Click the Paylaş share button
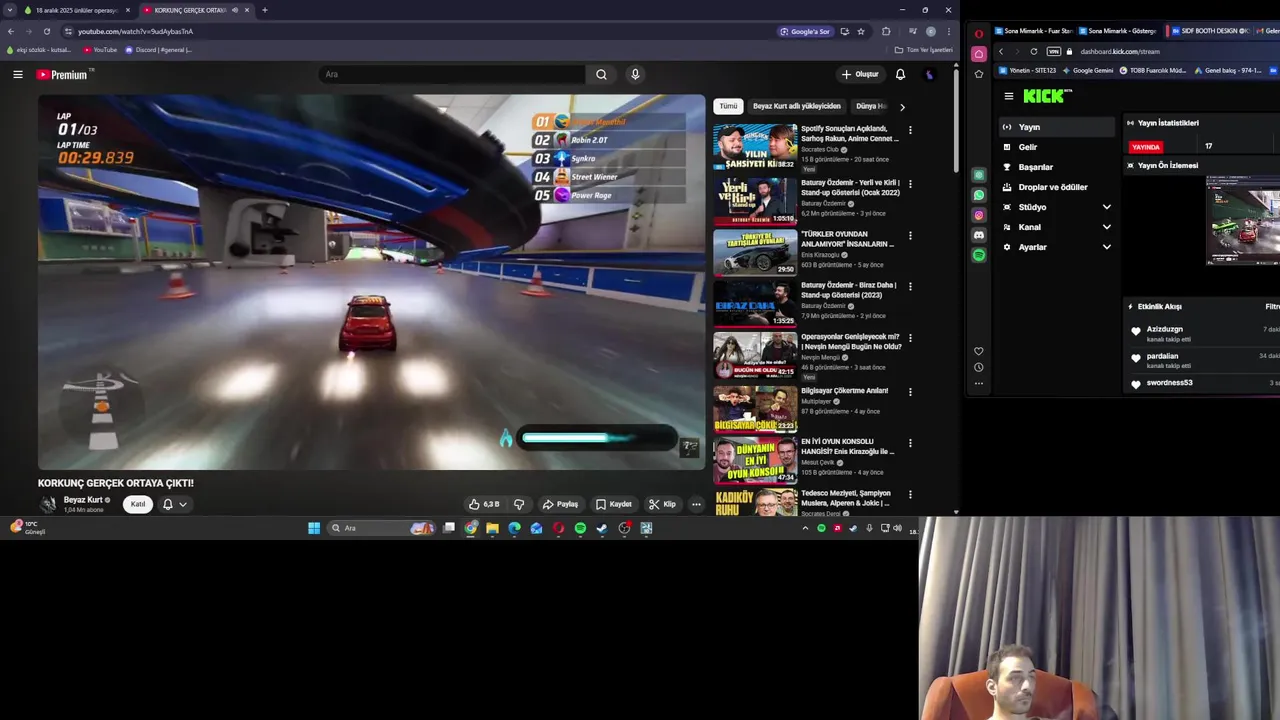1280x720 pixels. tap(560, 504)
